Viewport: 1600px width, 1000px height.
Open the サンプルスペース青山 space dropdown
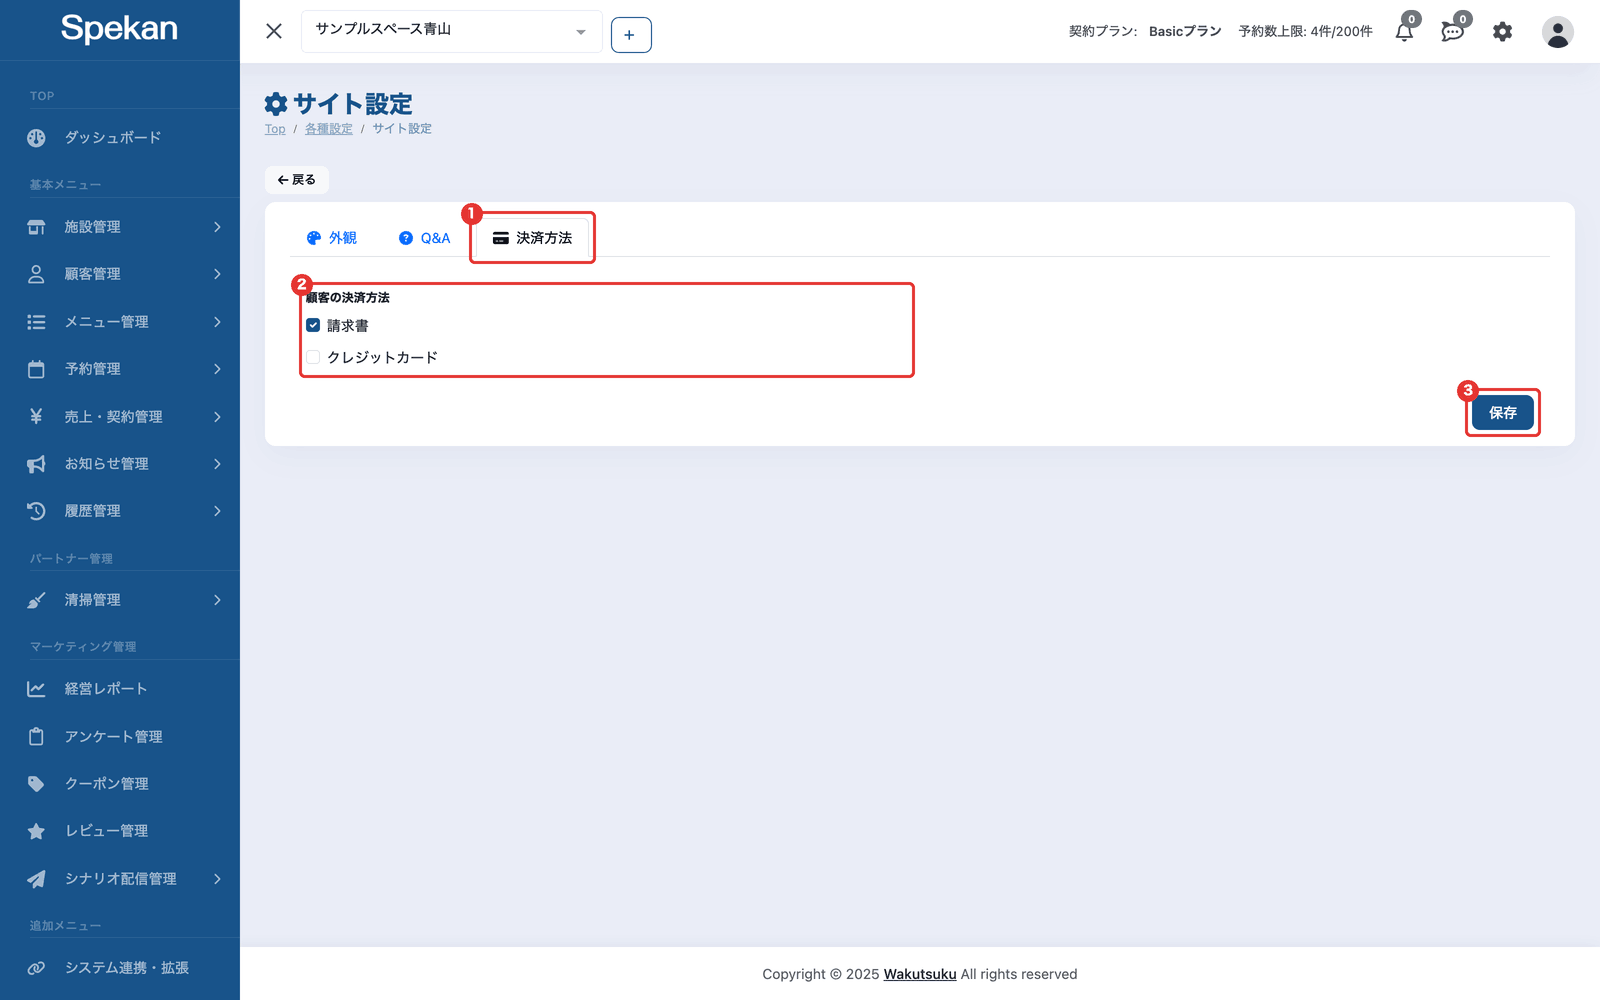(452, 31)
